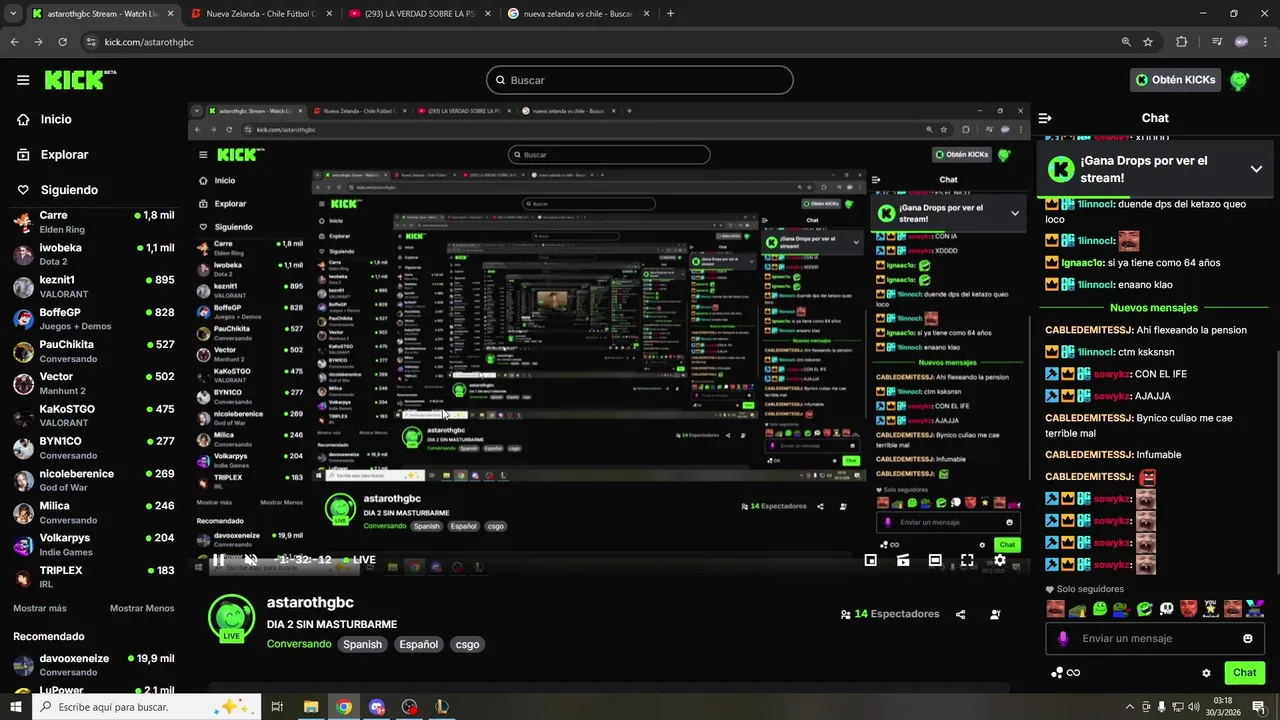Open BYN1CO's channel entry
The width and height of the screenshot is (1280, 720).
pos(93,447)
